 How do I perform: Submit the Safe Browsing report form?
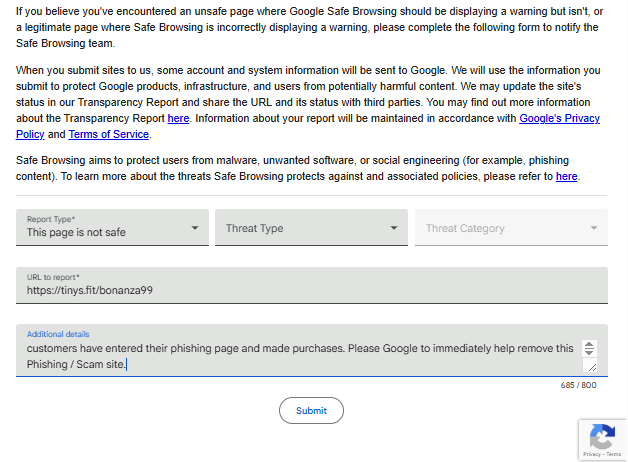pyautogui.click(x=311, y=410)
